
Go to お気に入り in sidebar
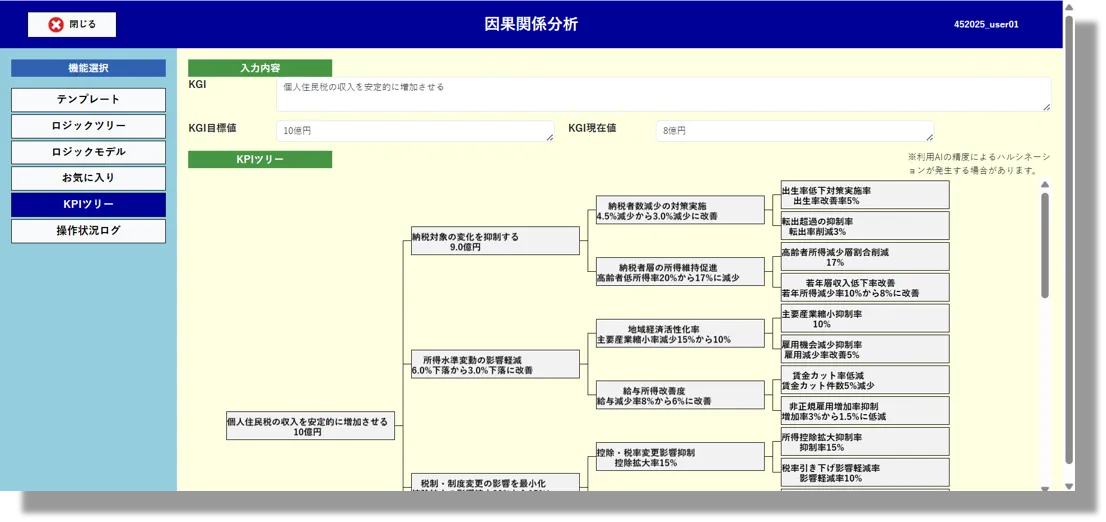point(88,178)
